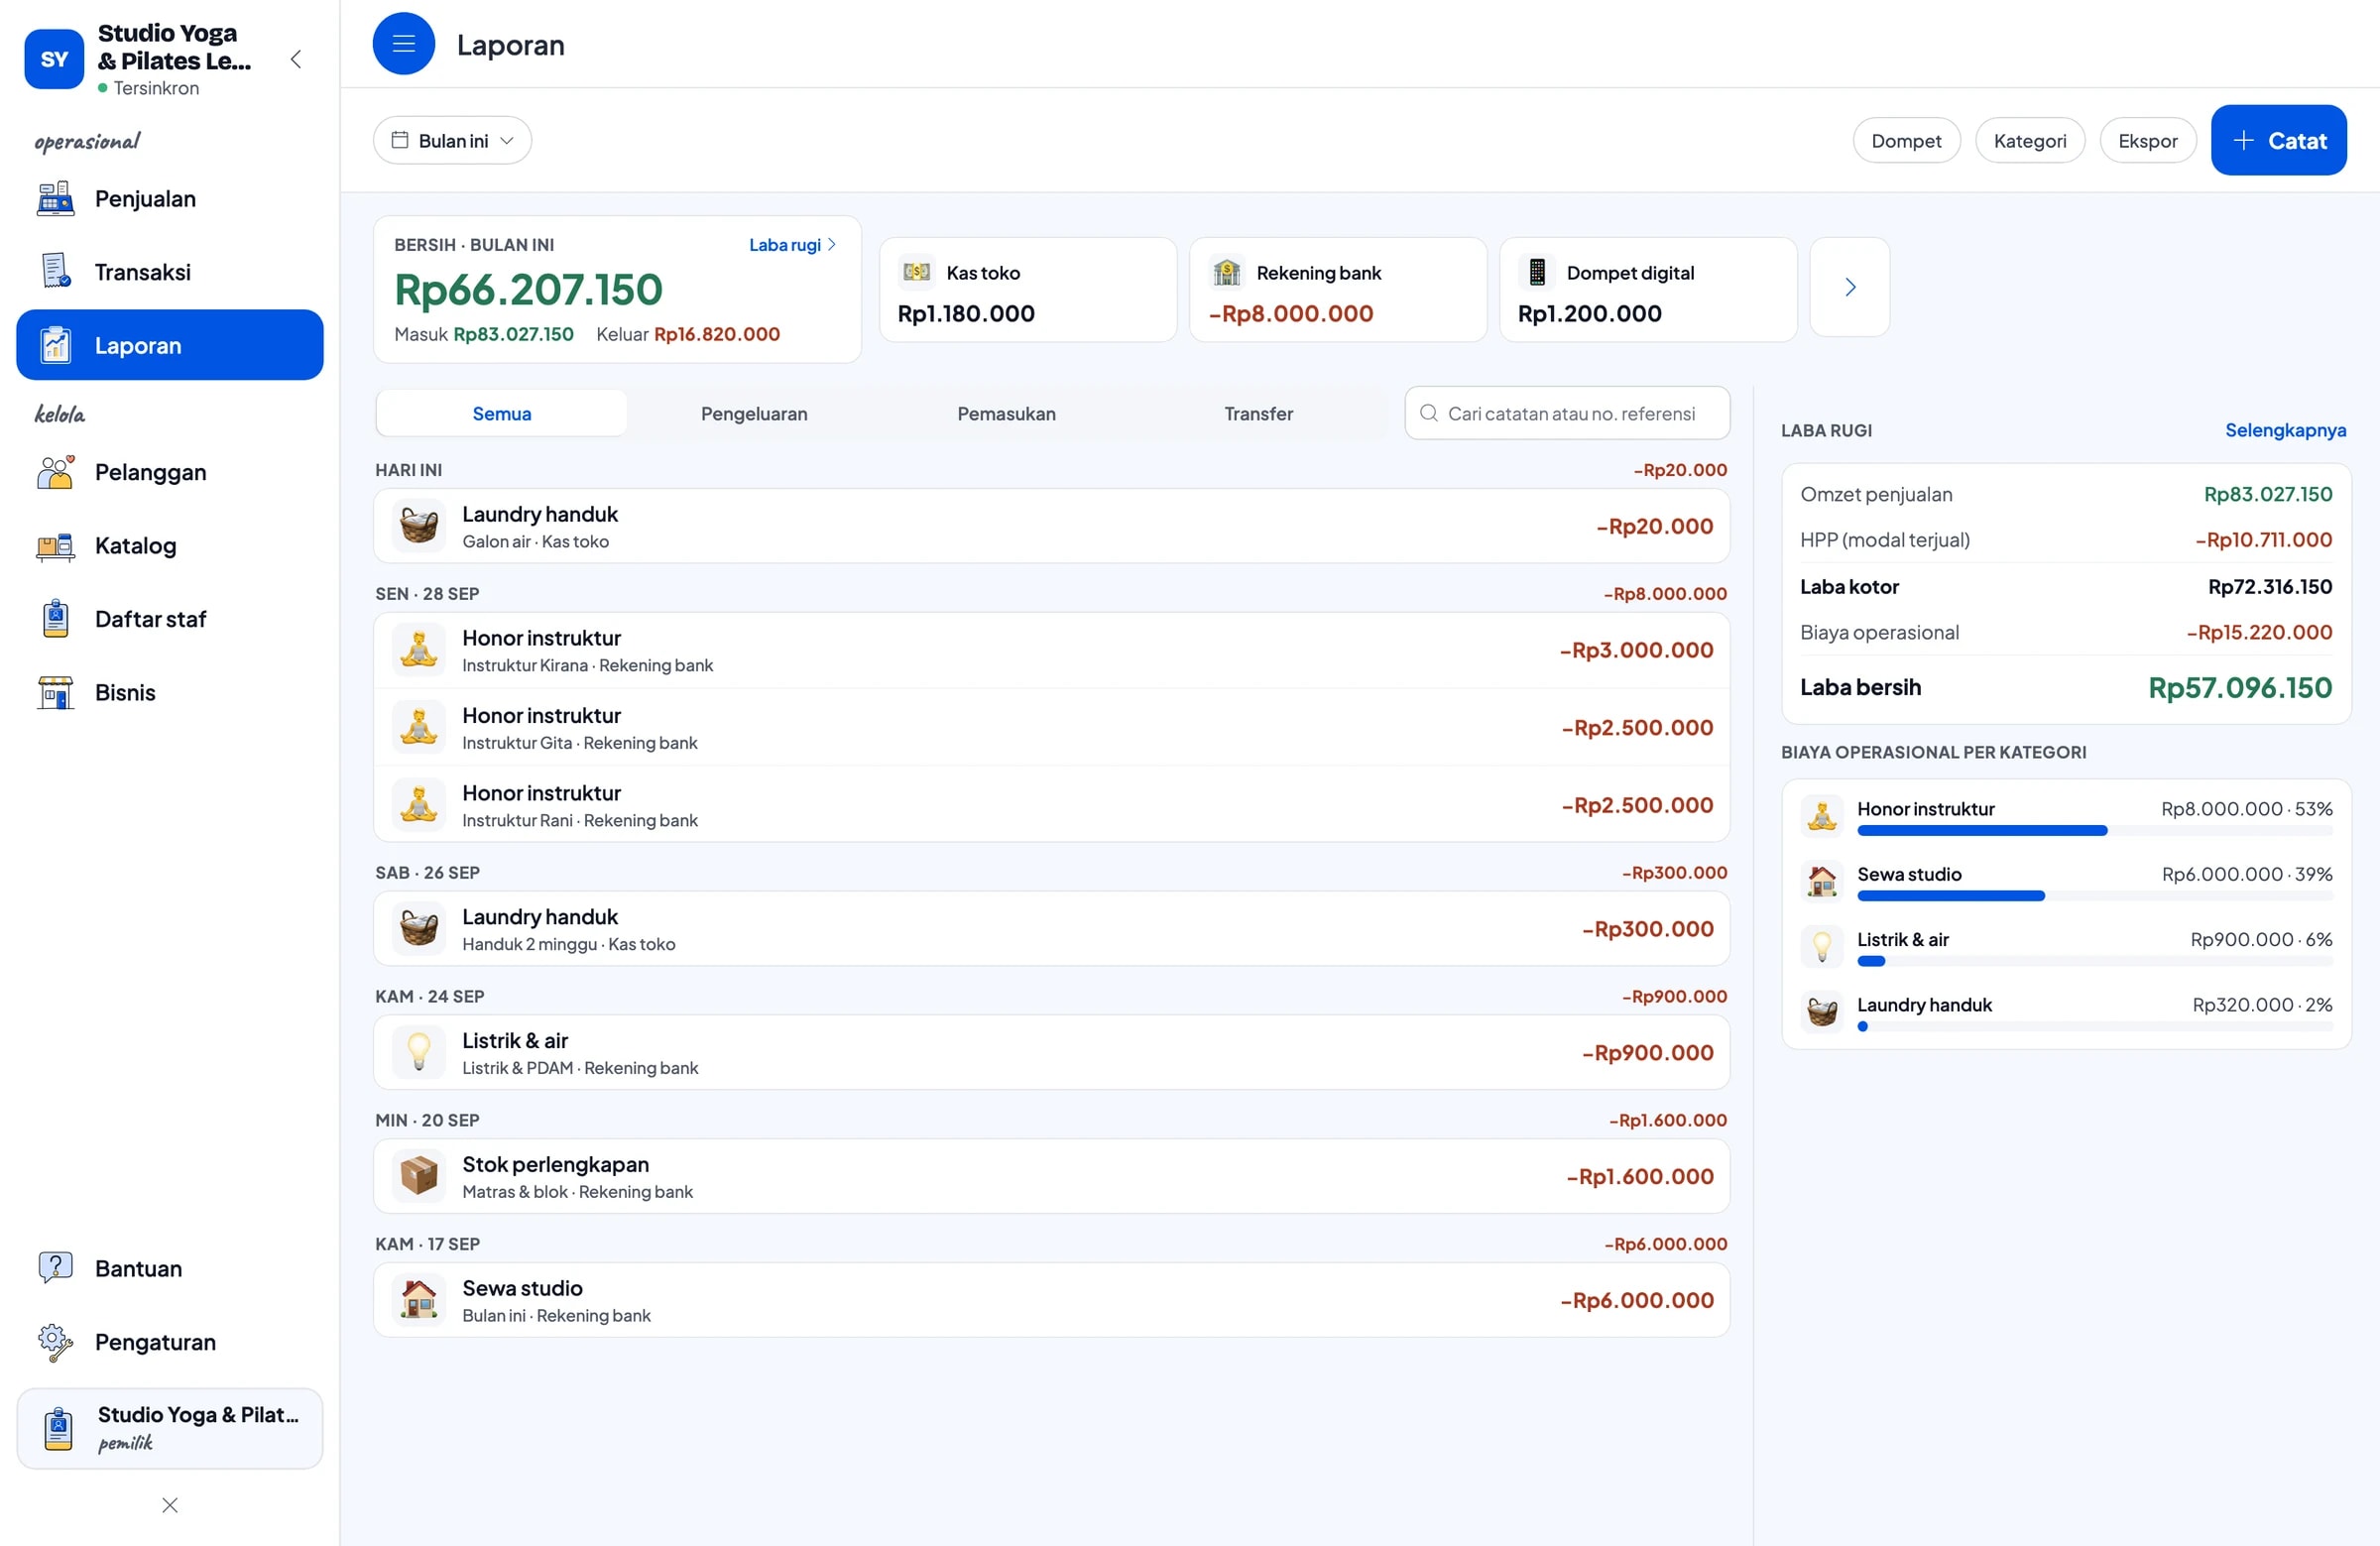Open Stok perlengkapan Matras & blok entry
2380x1546 pixels.
point(1051,1177)
